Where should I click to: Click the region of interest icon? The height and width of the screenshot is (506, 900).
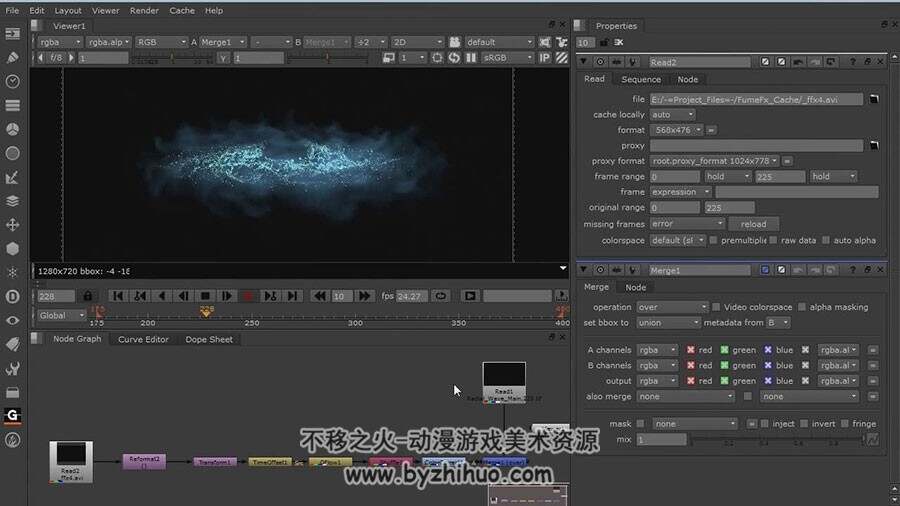point(437,58)
